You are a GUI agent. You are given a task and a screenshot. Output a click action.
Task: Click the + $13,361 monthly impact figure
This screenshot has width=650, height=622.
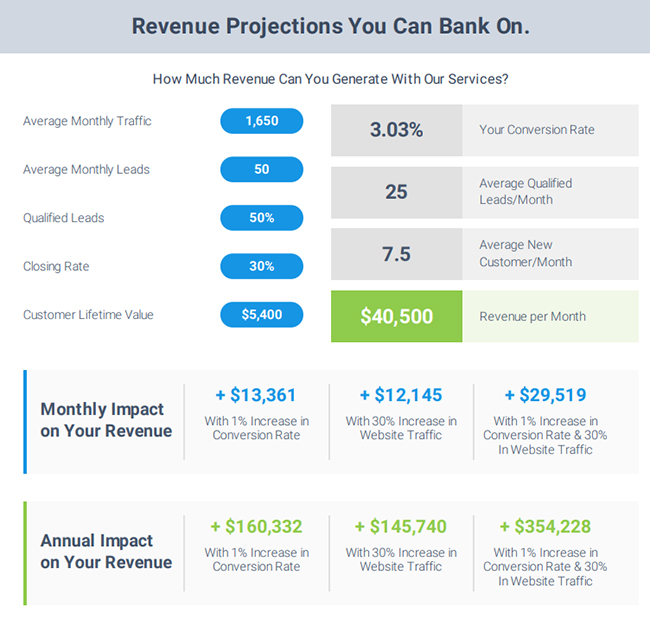[x=256, y=395]
